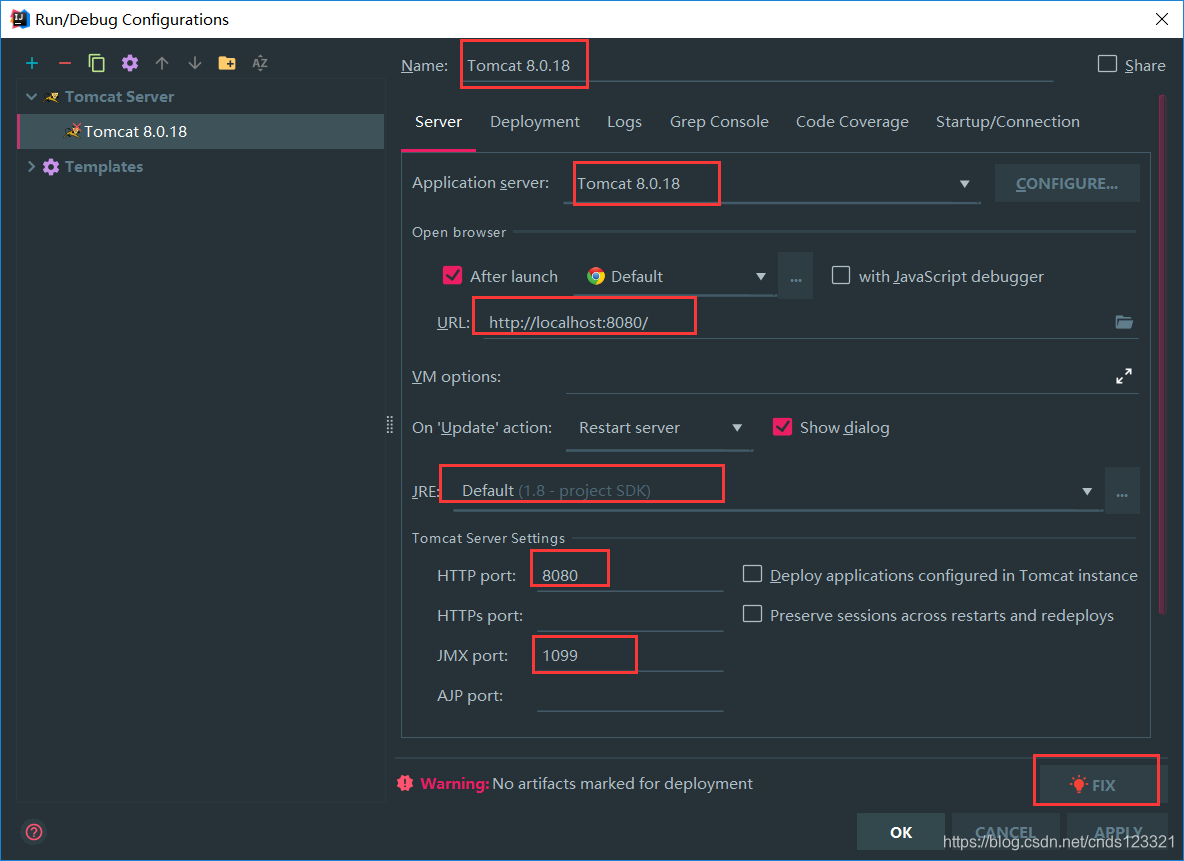Click the Tomcat Server group icon
This screenshot has width=1184, height=861.
[51, 97]
